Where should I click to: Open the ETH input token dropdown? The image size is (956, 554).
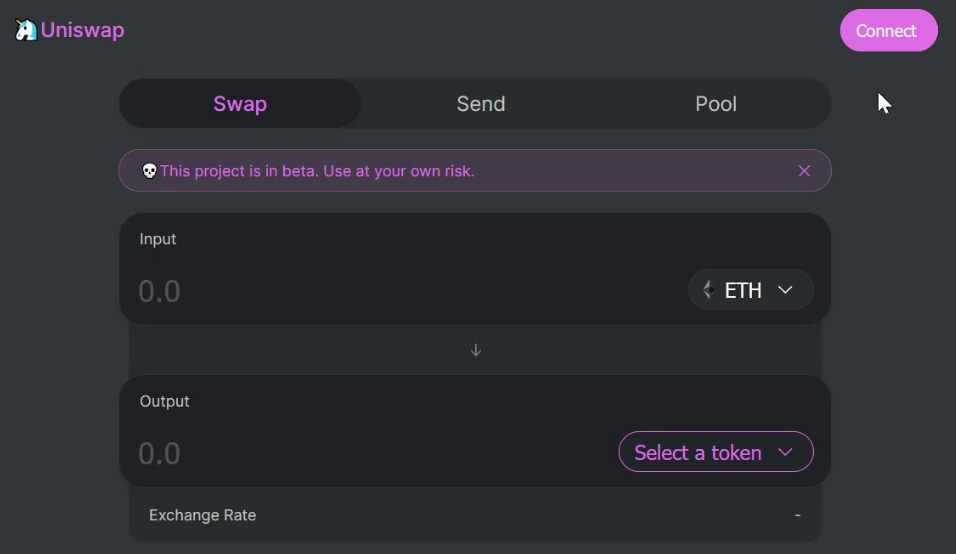[751, 289]
